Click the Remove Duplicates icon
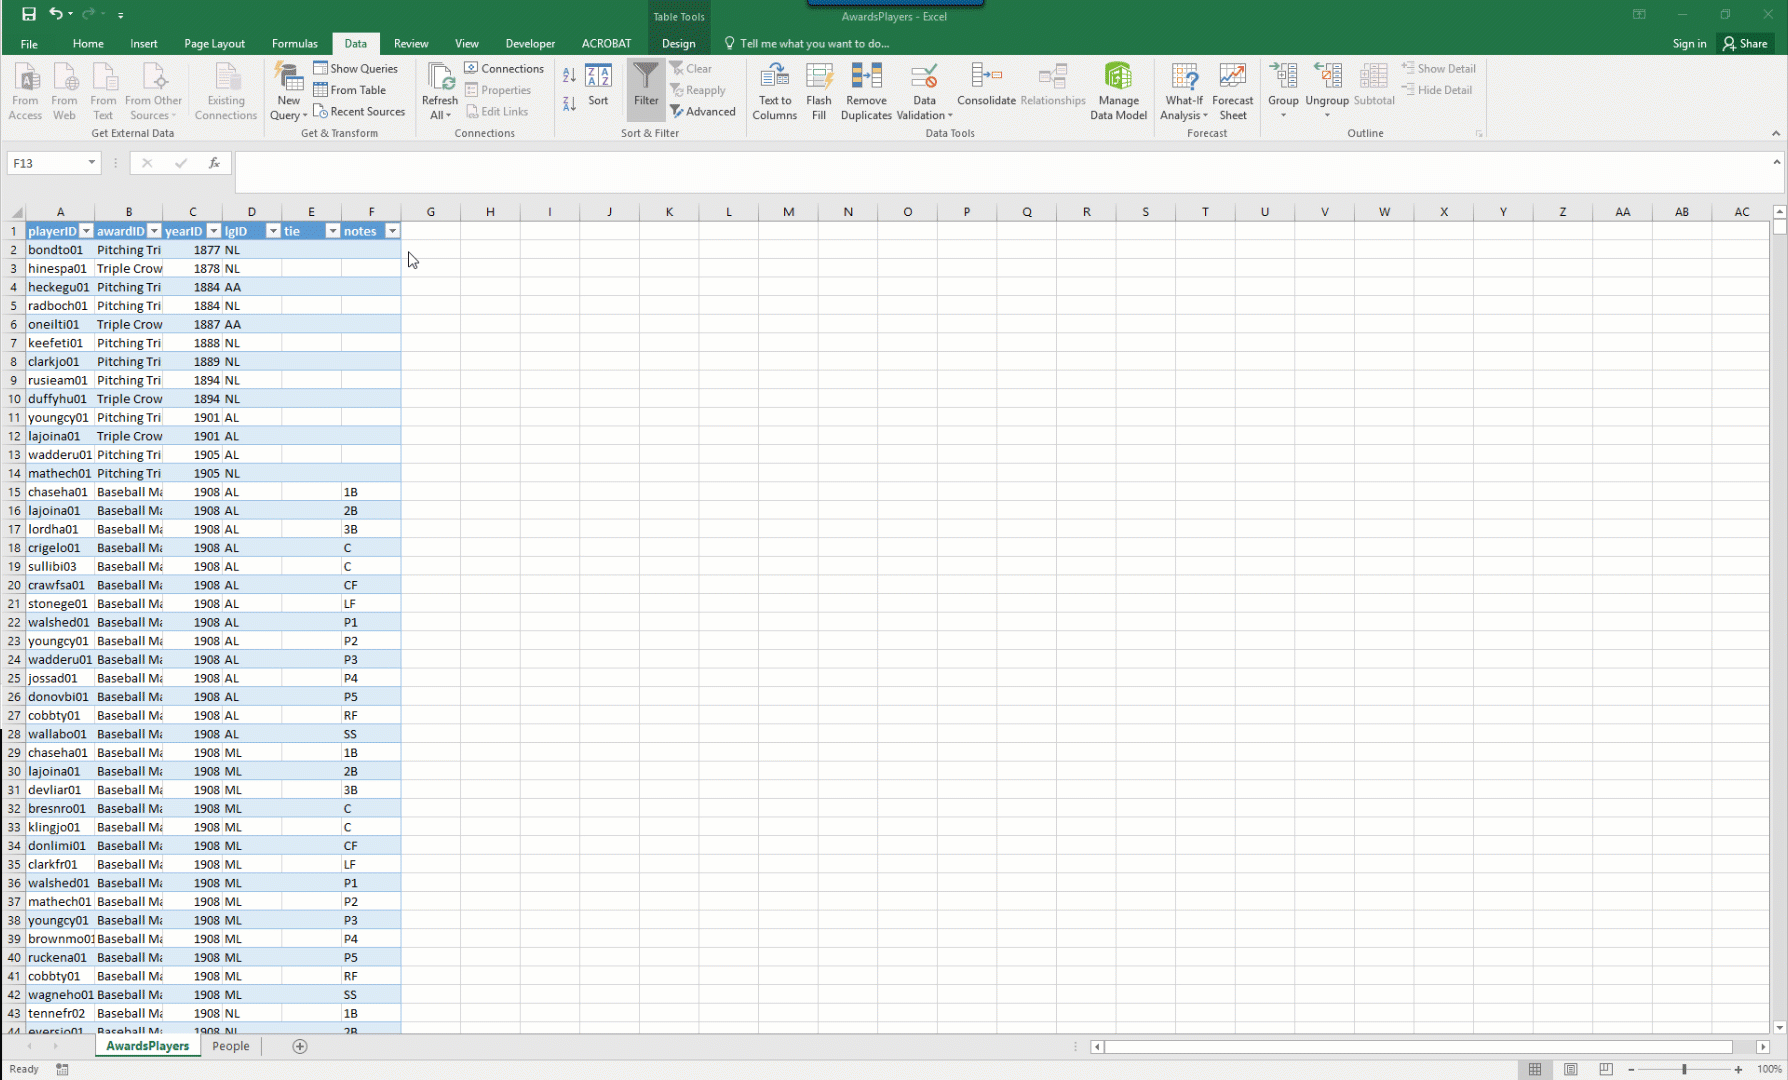 866,78
